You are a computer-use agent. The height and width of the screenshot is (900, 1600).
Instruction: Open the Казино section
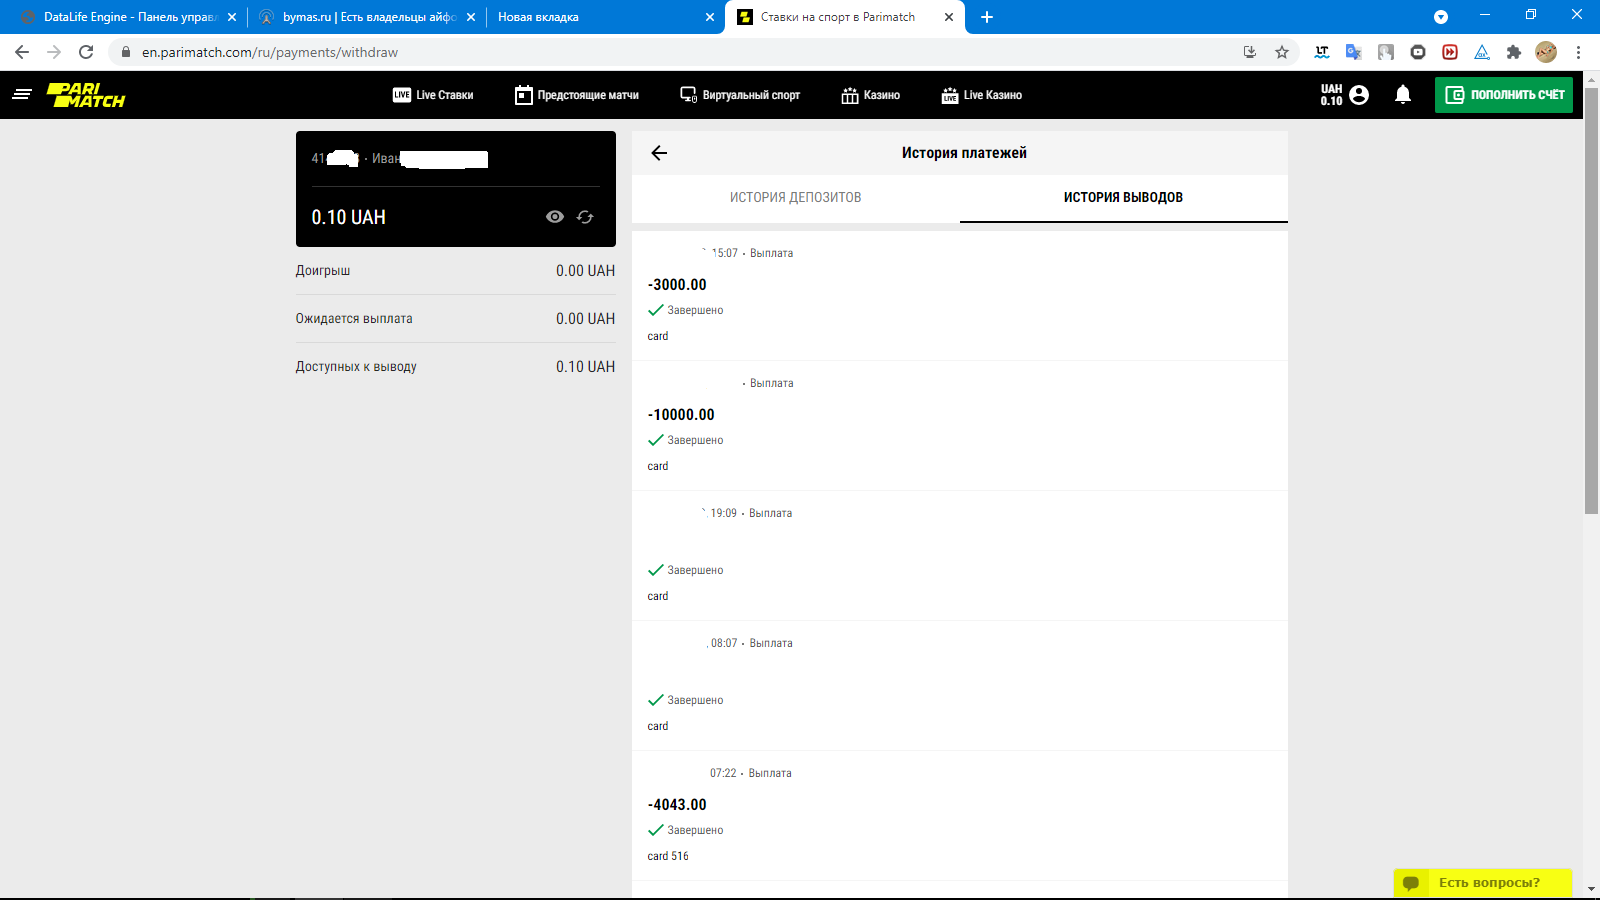(x=870, y=95)
